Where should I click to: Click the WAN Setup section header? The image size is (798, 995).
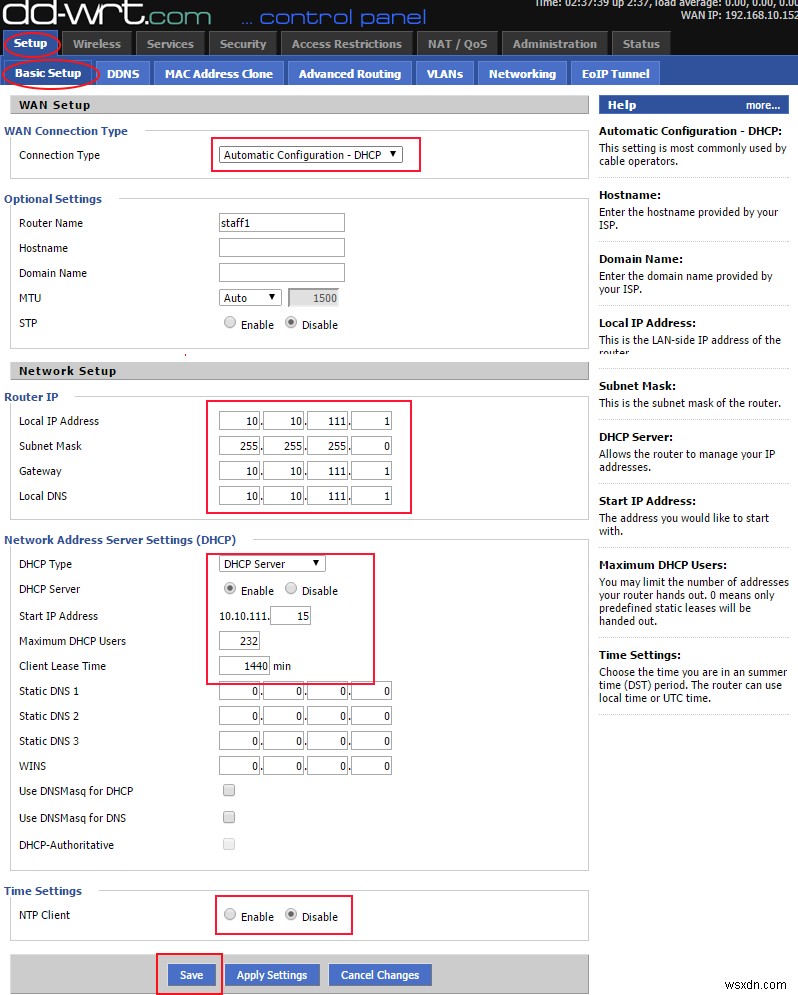(299, 105)
